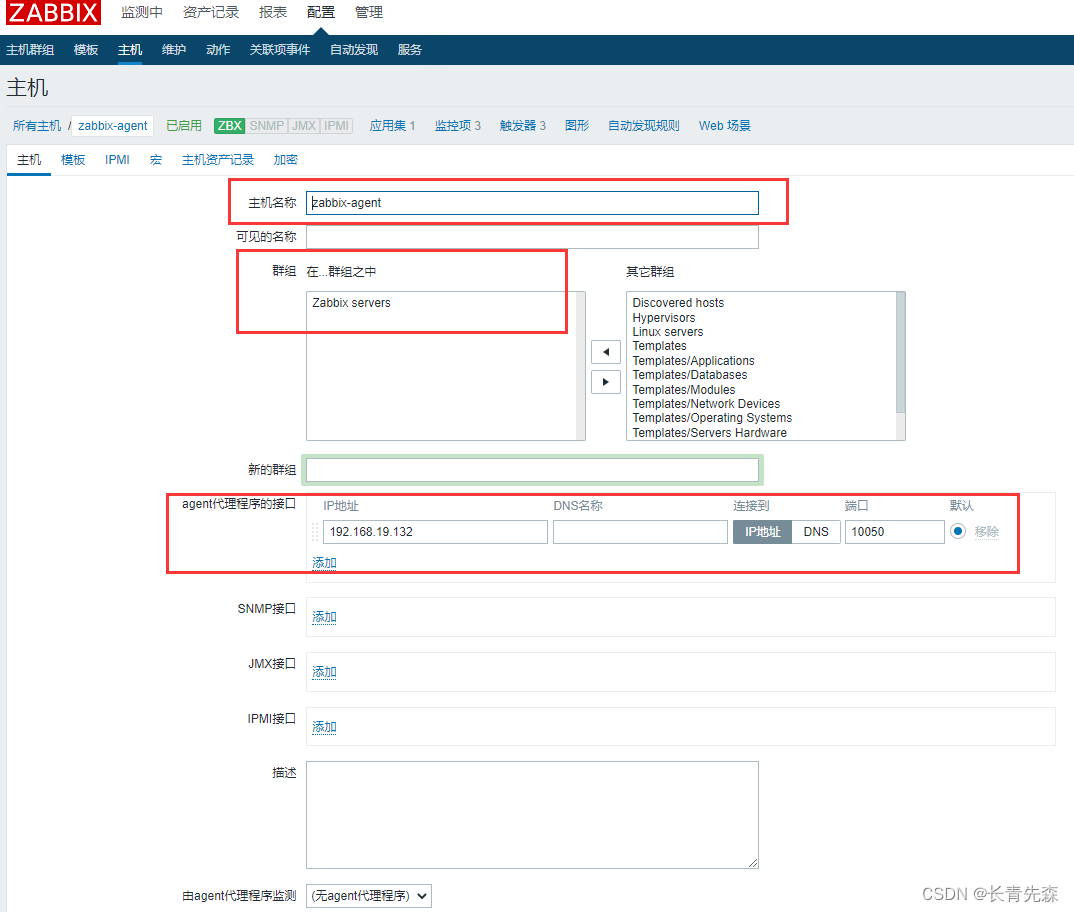Screen dimensions: 1074x912
Task: Go to 动作 in the submenu
Action: 218,50
